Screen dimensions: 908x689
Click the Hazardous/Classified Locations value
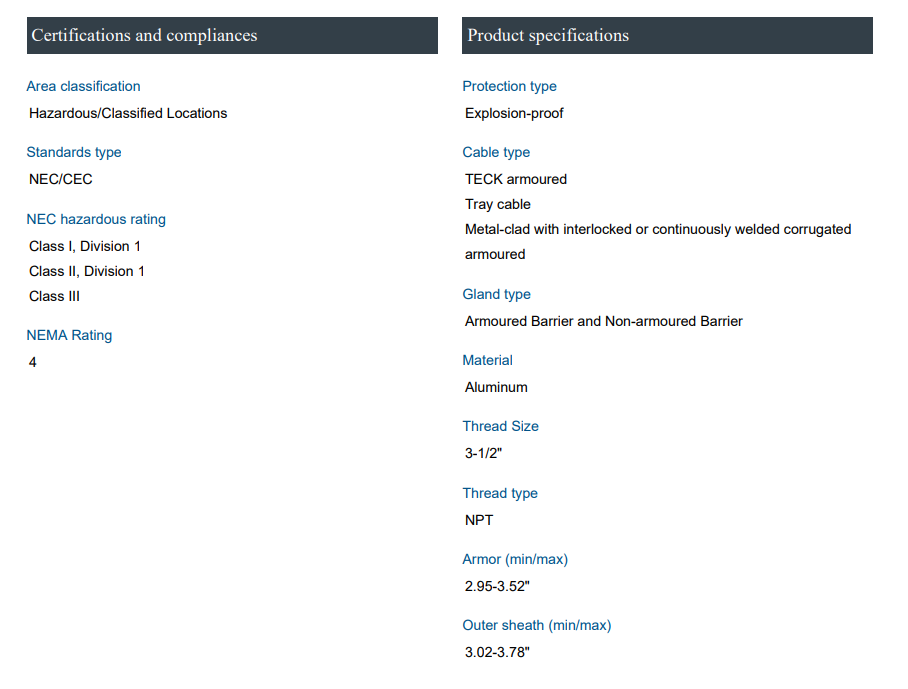[x=128, y=113]
